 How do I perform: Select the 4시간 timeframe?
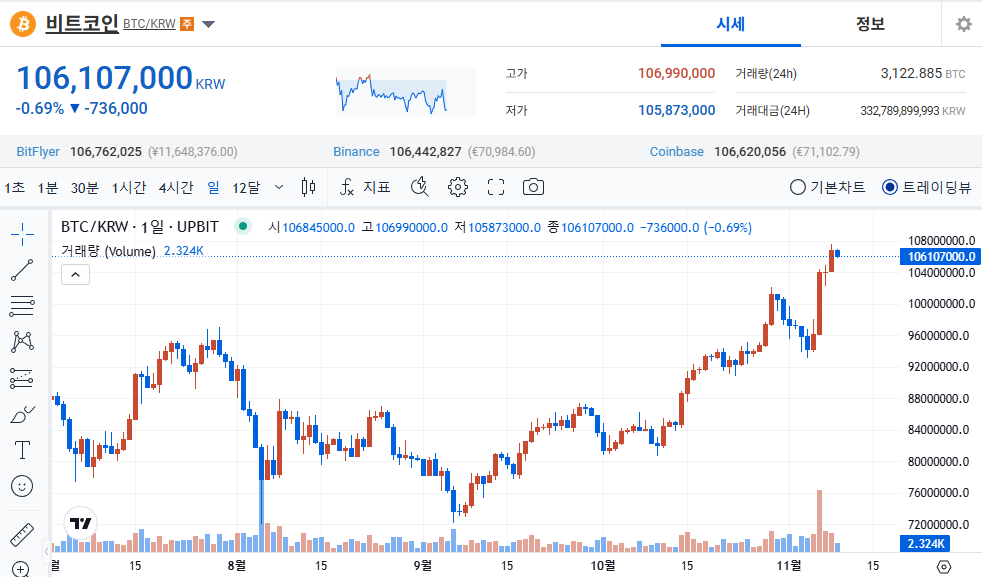click(176, 187)
